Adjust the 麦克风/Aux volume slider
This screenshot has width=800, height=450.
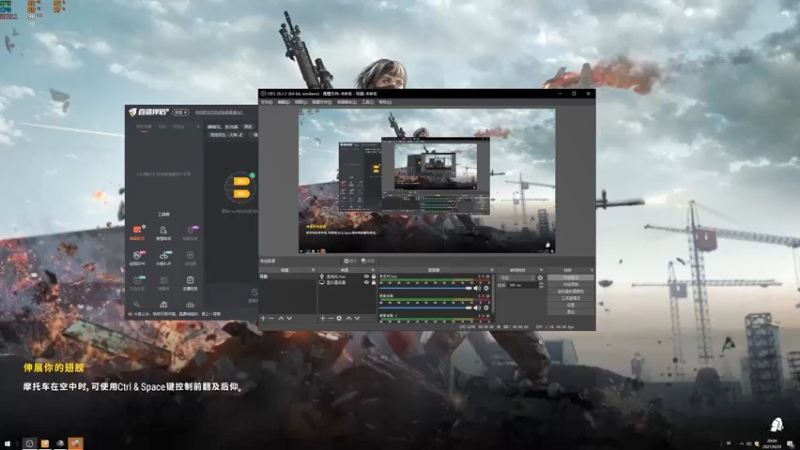pyautogui.click(x=426, y=288)
